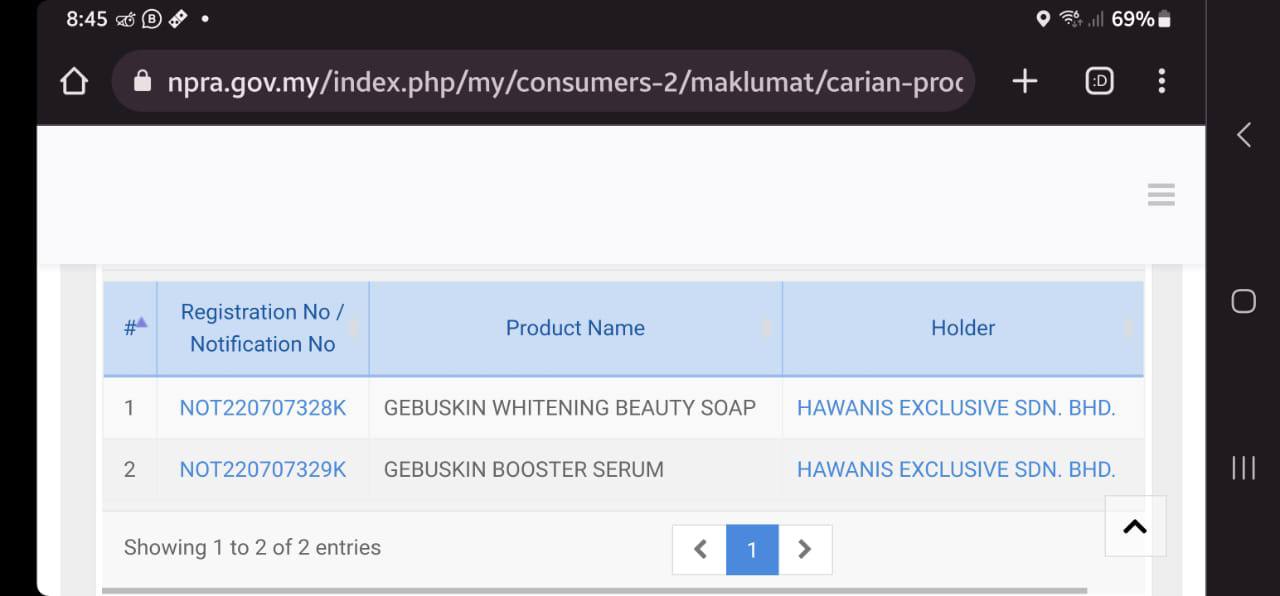
Task: Open a new tab with plus icon
Action: pos(1025,81)
